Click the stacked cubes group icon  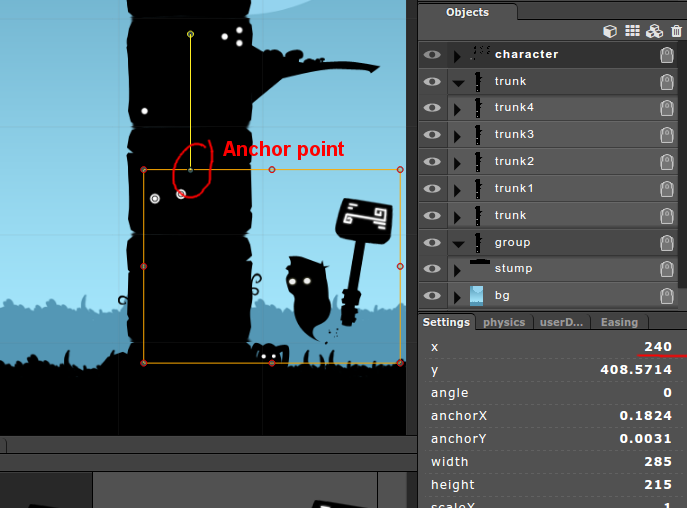pyautogui.click(x=655, y=31)
